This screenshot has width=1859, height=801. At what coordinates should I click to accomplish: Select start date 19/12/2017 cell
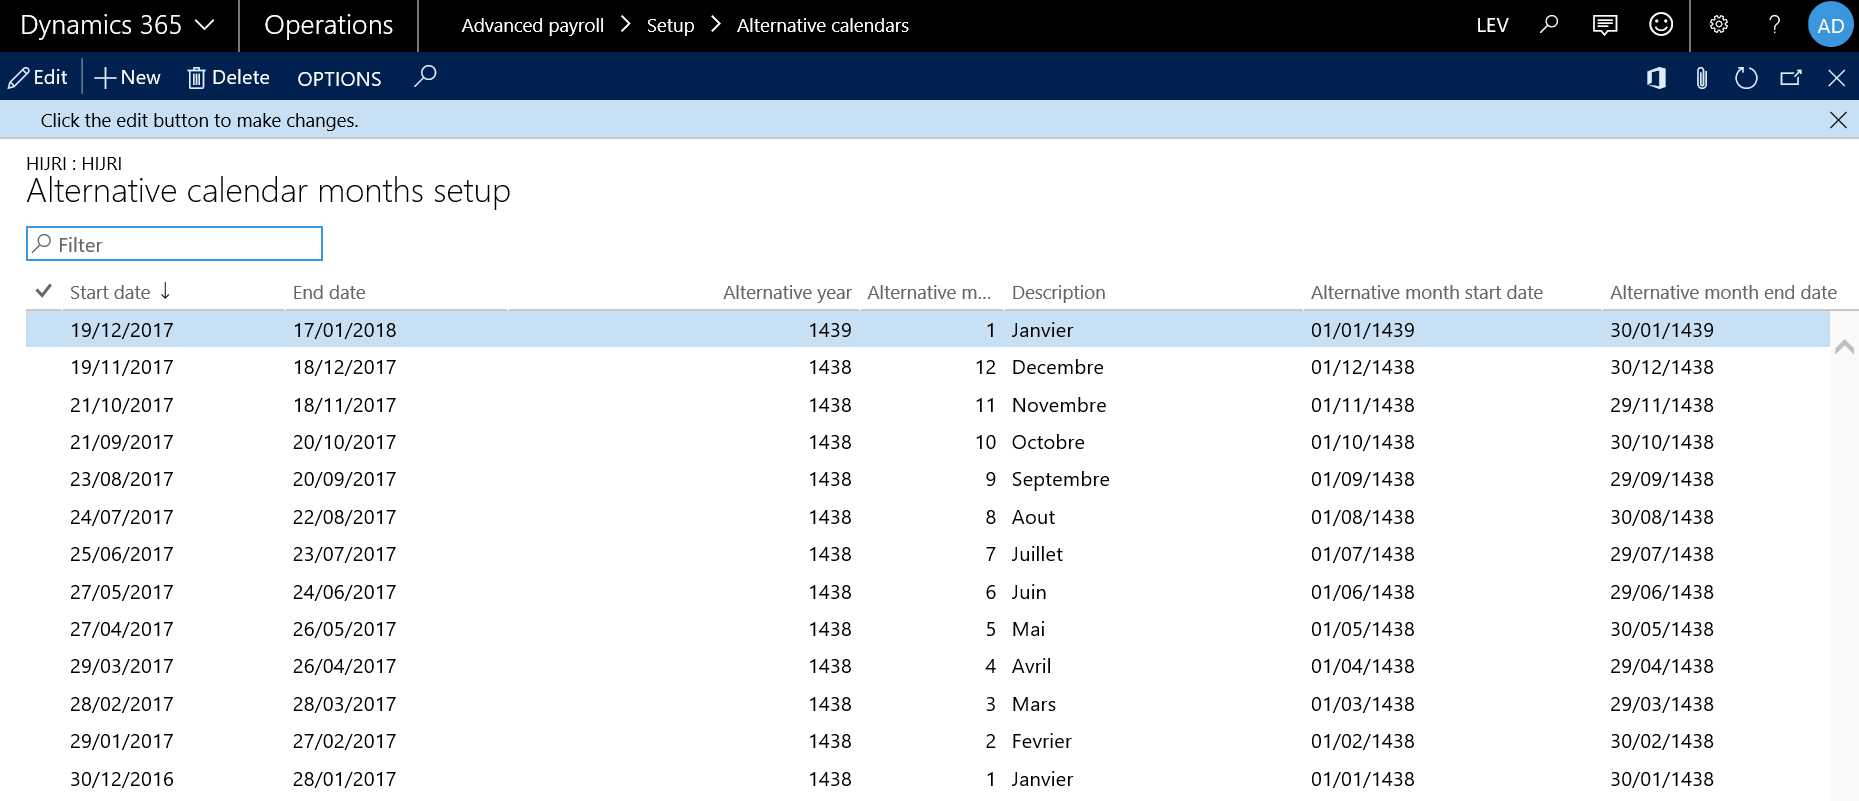click(x=122, y=330)
